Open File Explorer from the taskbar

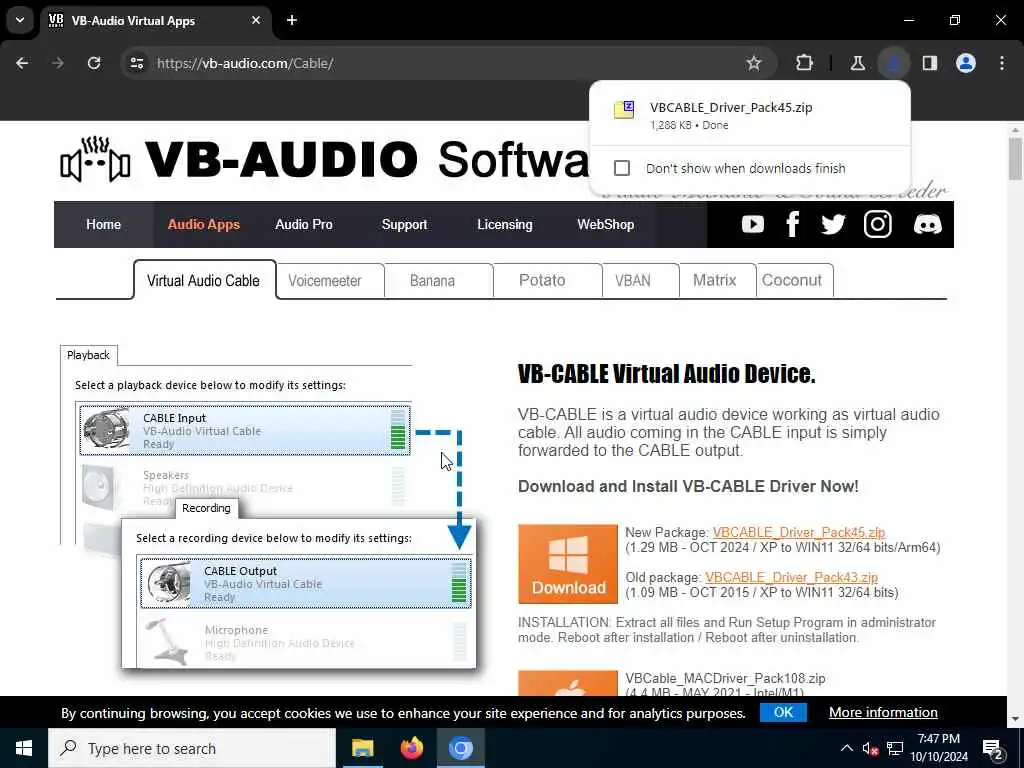362,748
